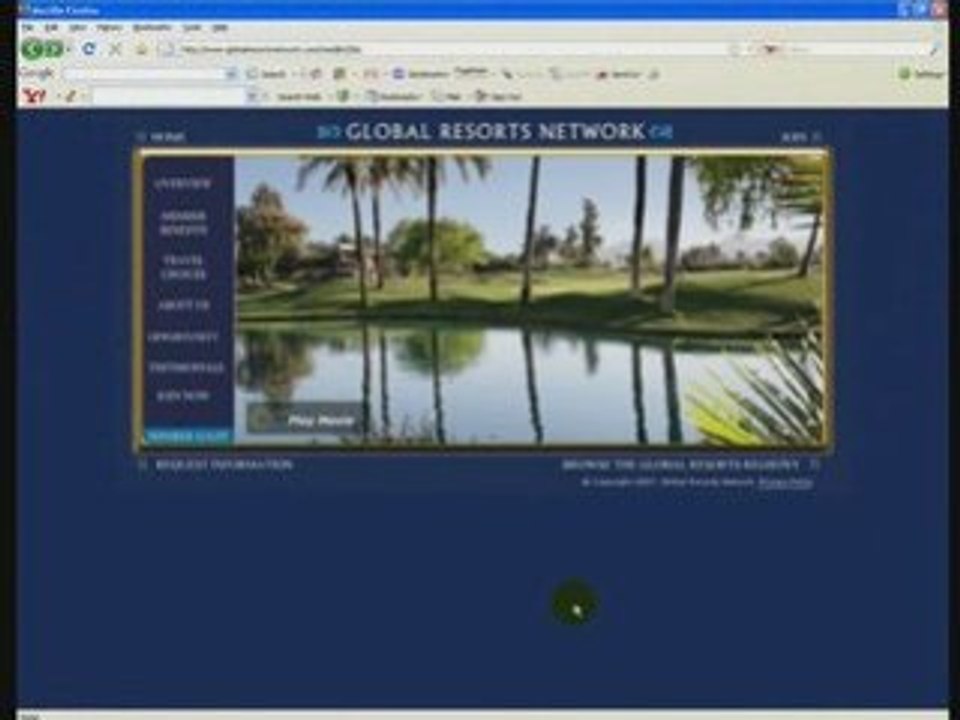
Task: Click the Google toolbar search input field
Action: pos(144,74)
